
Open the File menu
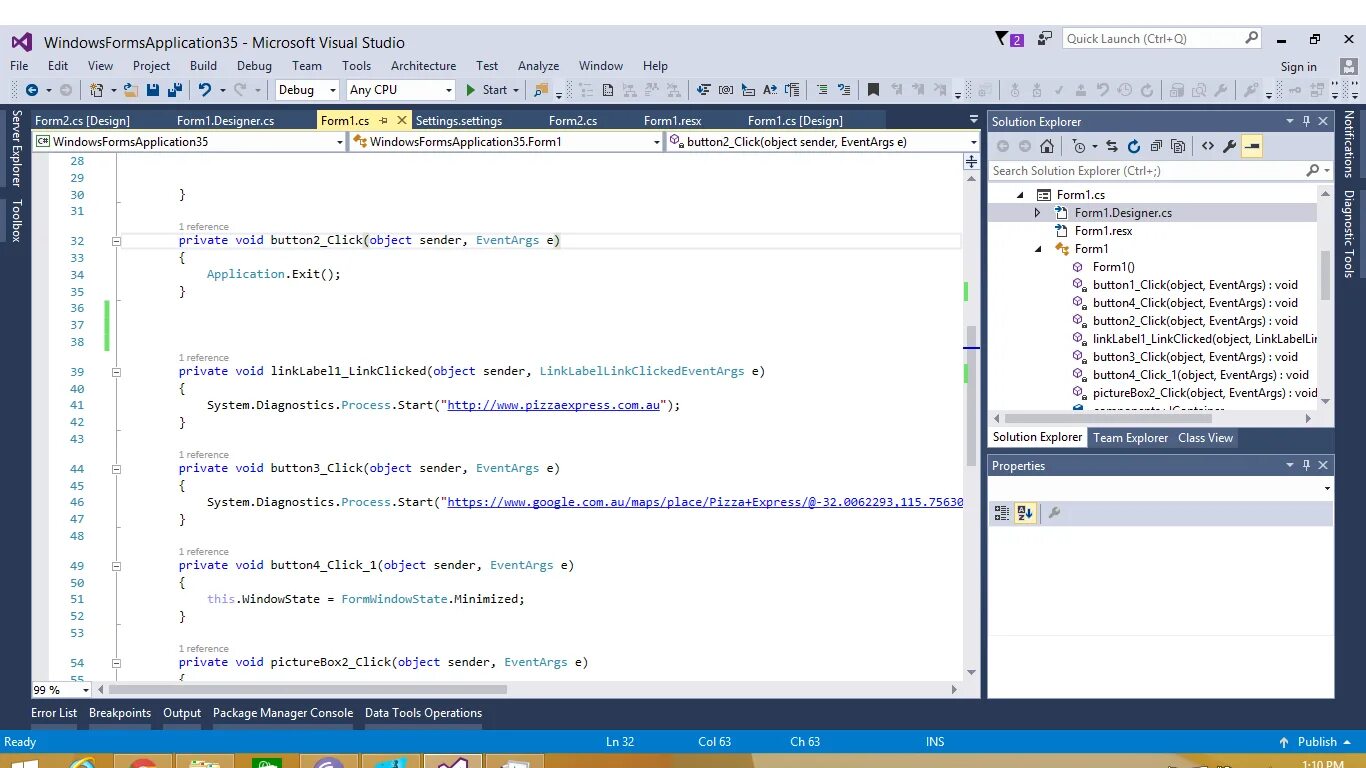(x=19, y=66)
